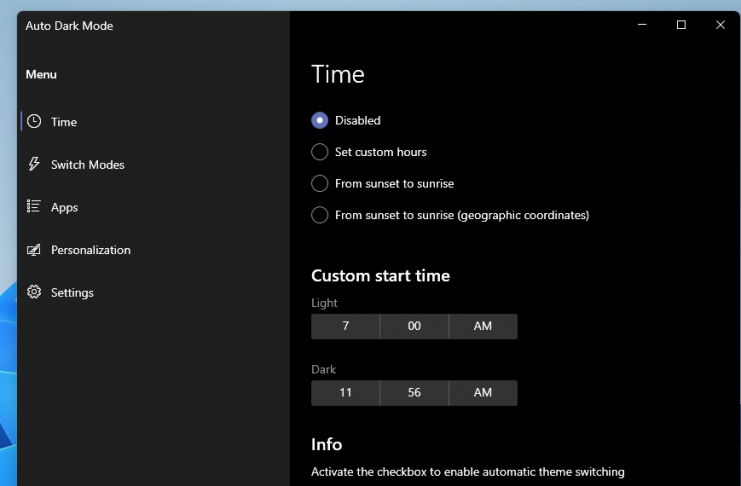Click the Custom start time heading
741x486 pixels.
(x=380, y=276)
